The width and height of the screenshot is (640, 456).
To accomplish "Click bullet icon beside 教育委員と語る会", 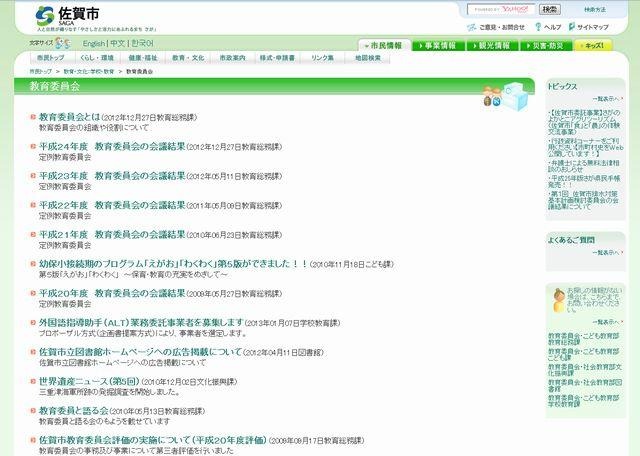I will (33, 411).
